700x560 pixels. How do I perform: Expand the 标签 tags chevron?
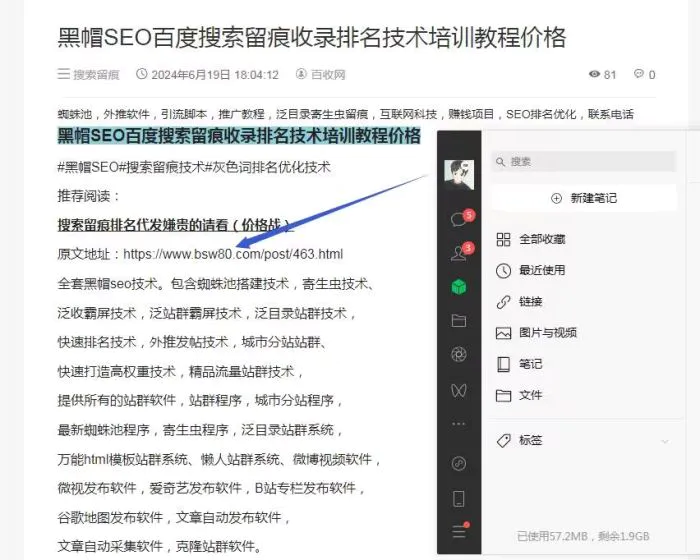point(665,442)
